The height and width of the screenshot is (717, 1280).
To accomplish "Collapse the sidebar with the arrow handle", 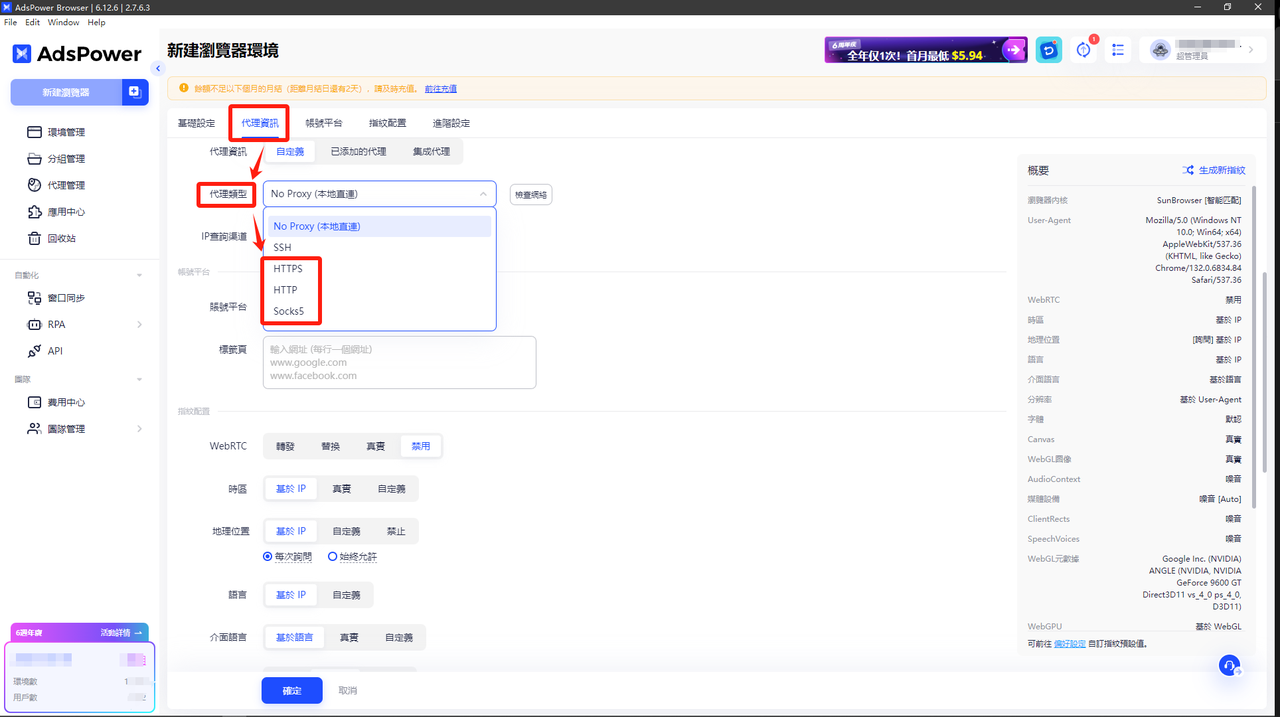I will [158, 68].
